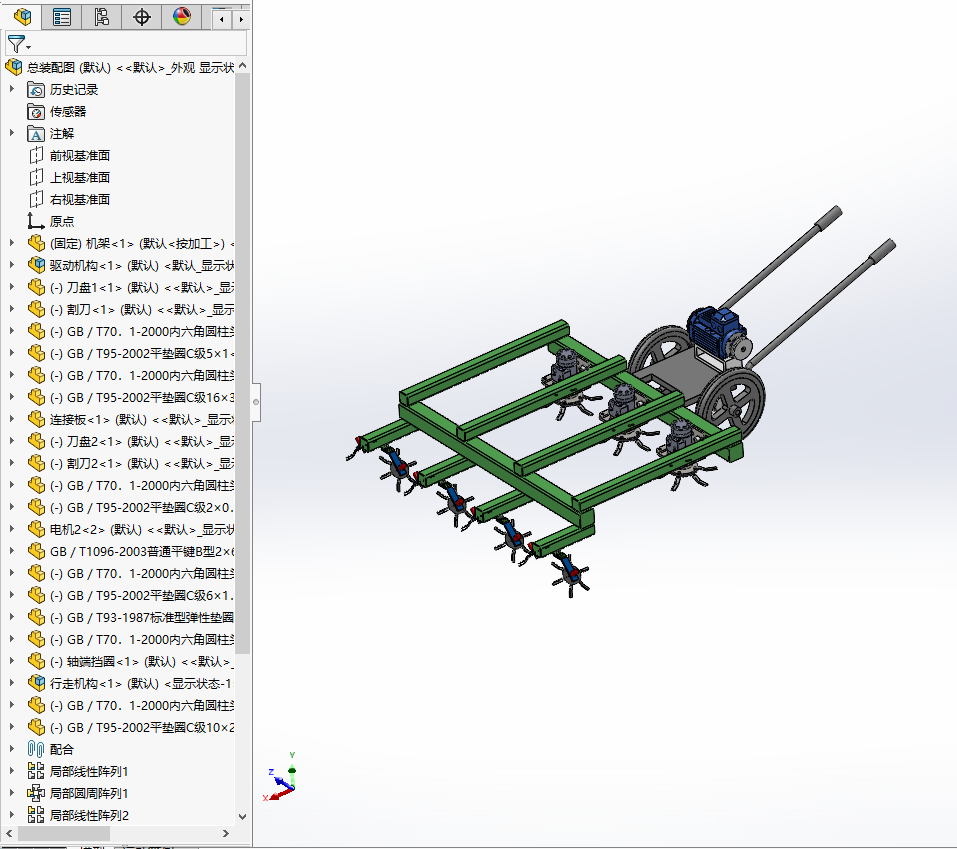Viewport: 957px width, 849px height.
Task: Open the DimXpertManager crosshair tab
Action: point(142,16)
